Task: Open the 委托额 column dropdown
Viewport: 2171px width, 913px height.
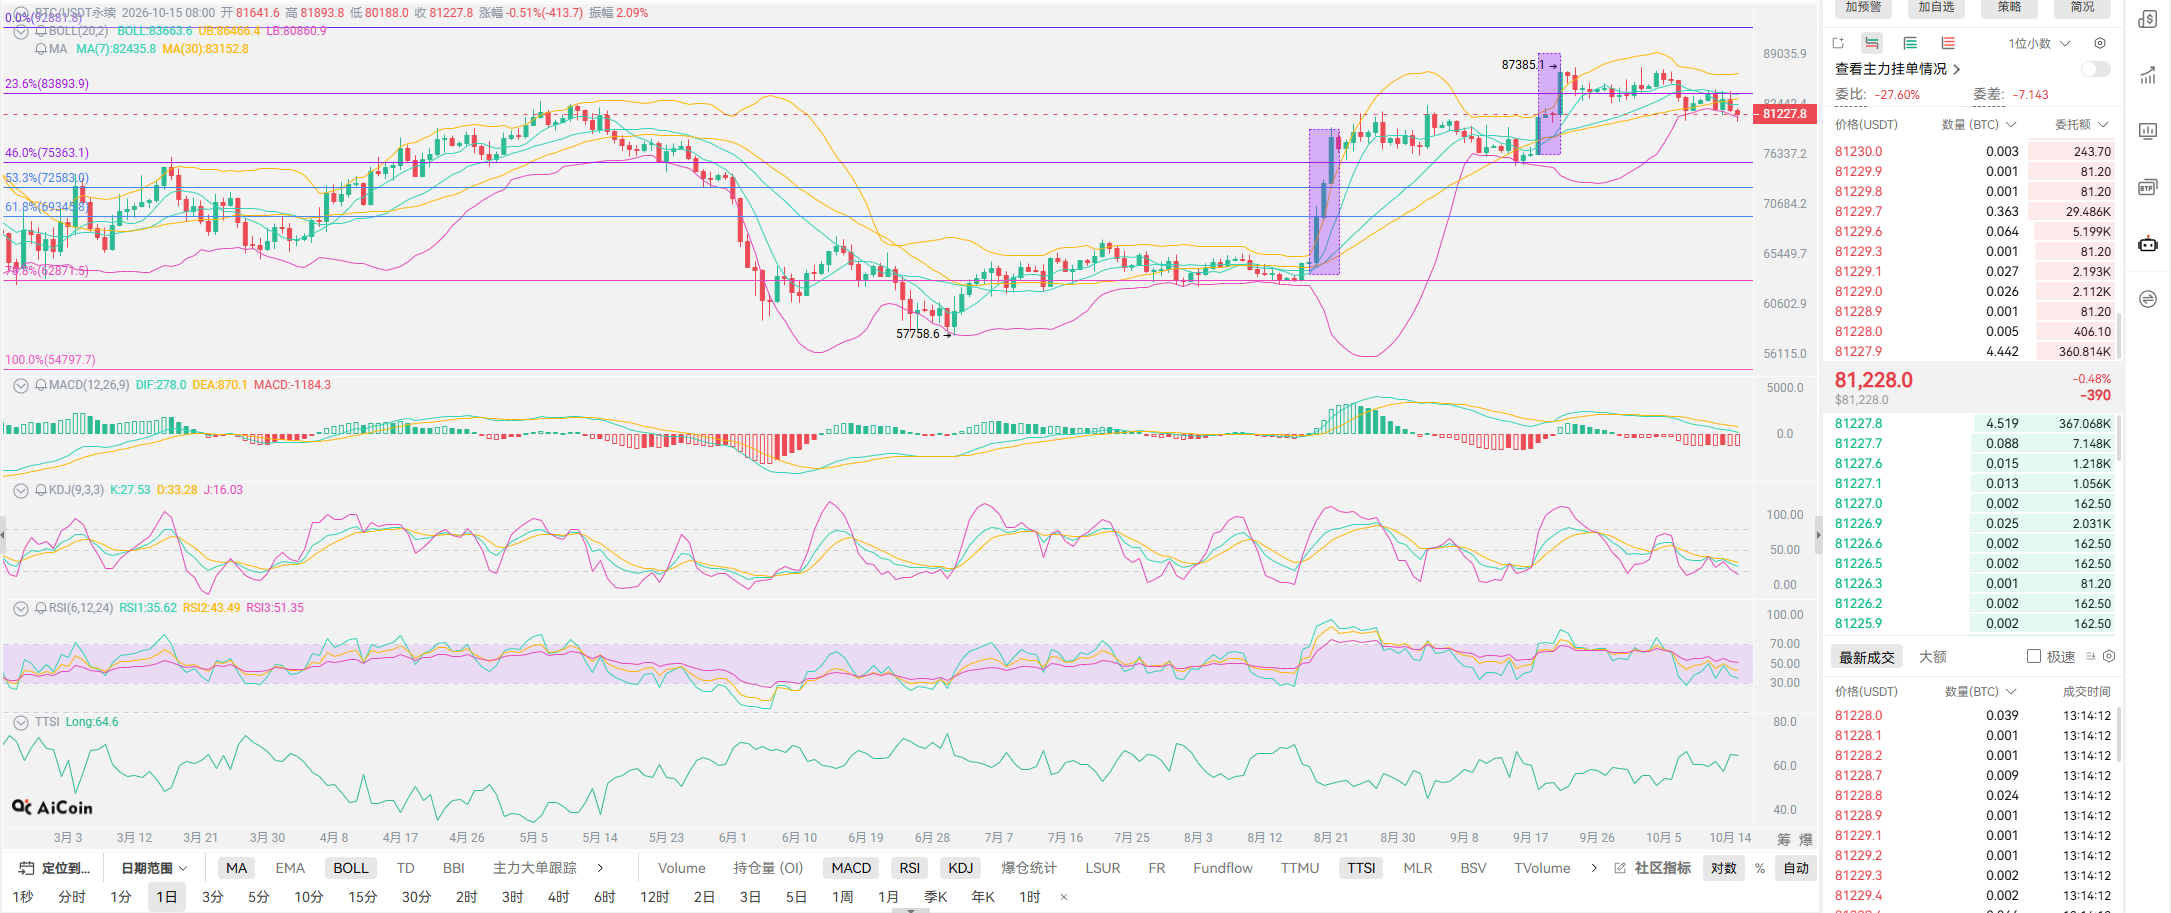Action: (2082, 125)
